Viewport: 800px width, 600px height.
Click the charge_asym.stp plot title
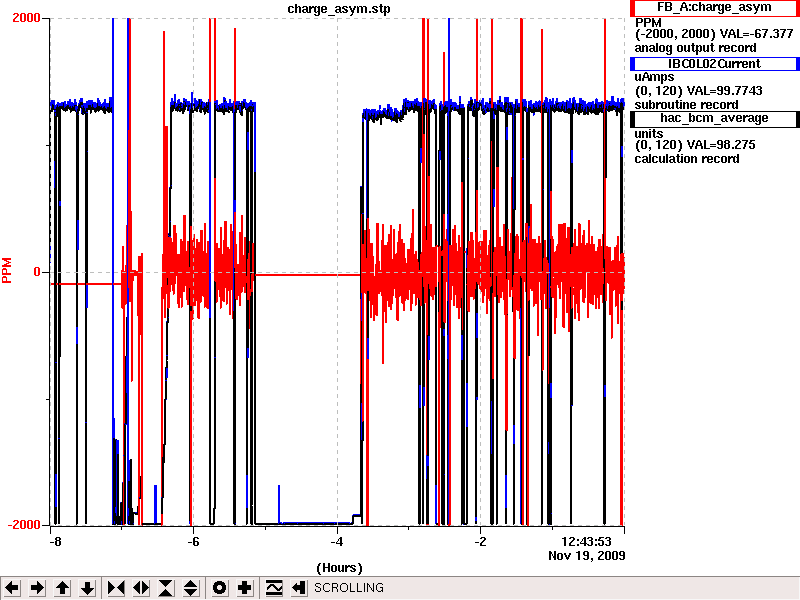pyautogui.click(x=339, y=9)
